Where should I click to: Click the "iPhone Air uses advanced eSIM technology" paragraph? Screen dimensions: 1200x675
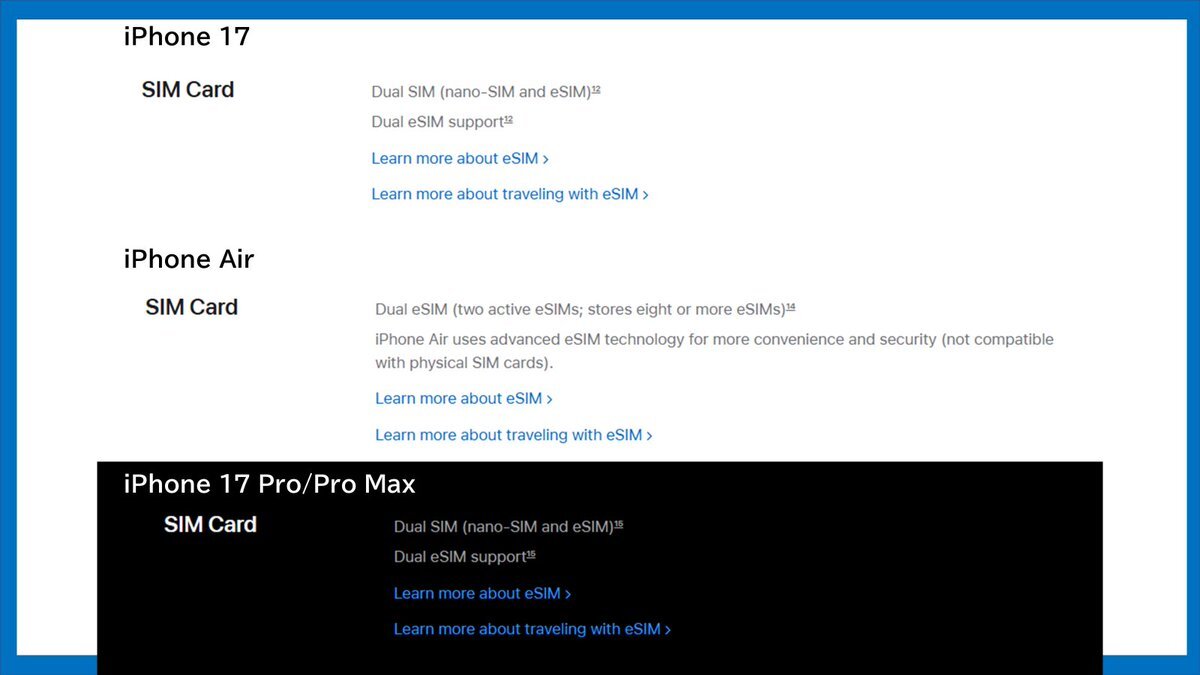pyautogui.click(x=714, y=350)
